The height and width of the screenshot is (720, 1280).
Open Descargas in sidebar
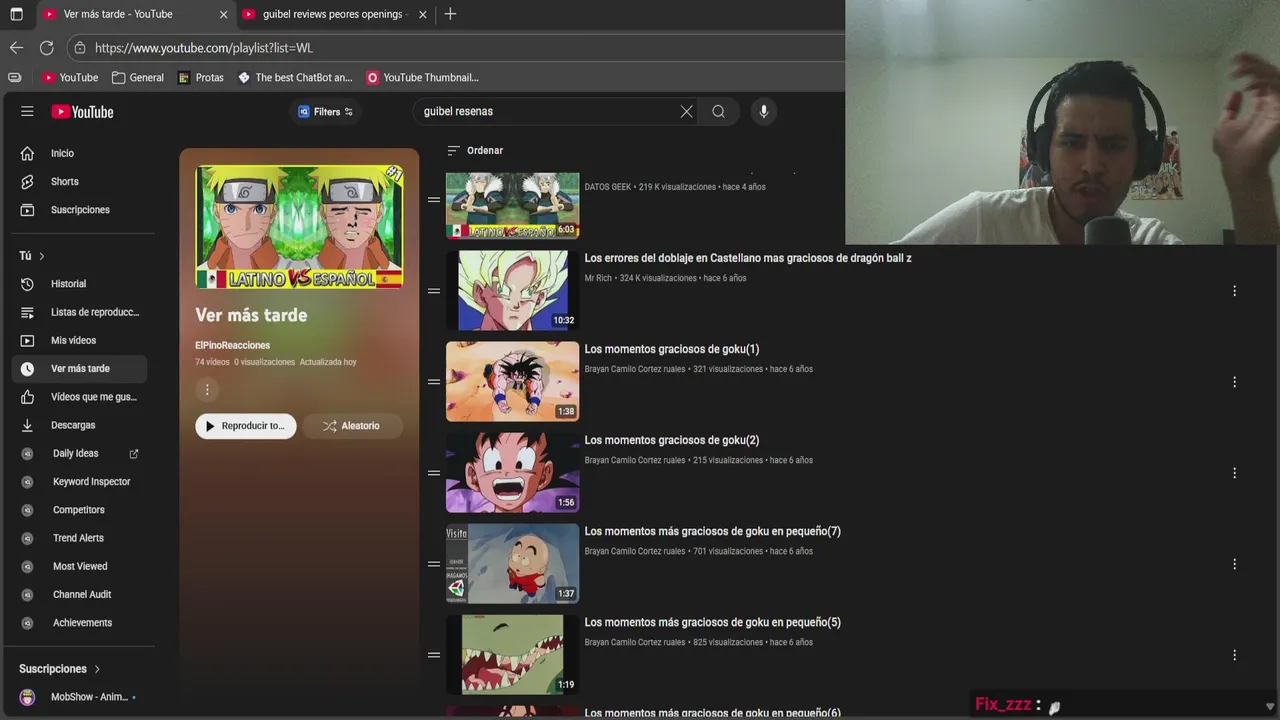tap(80, 425)
